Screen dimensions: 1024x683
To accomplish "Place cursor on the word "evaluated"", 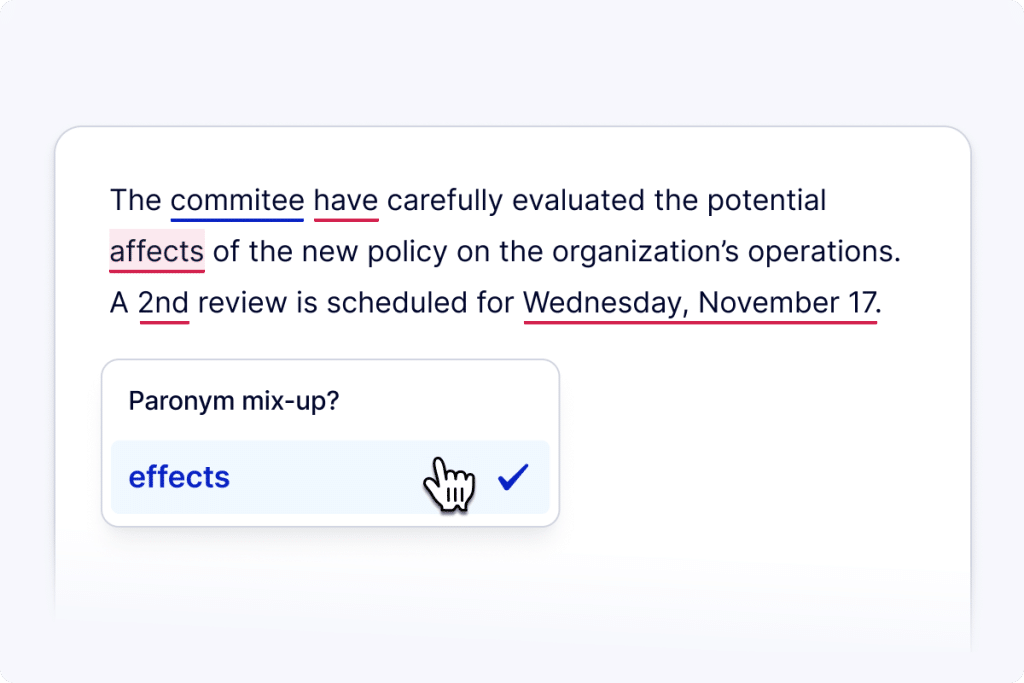I will tap(579, 200).
